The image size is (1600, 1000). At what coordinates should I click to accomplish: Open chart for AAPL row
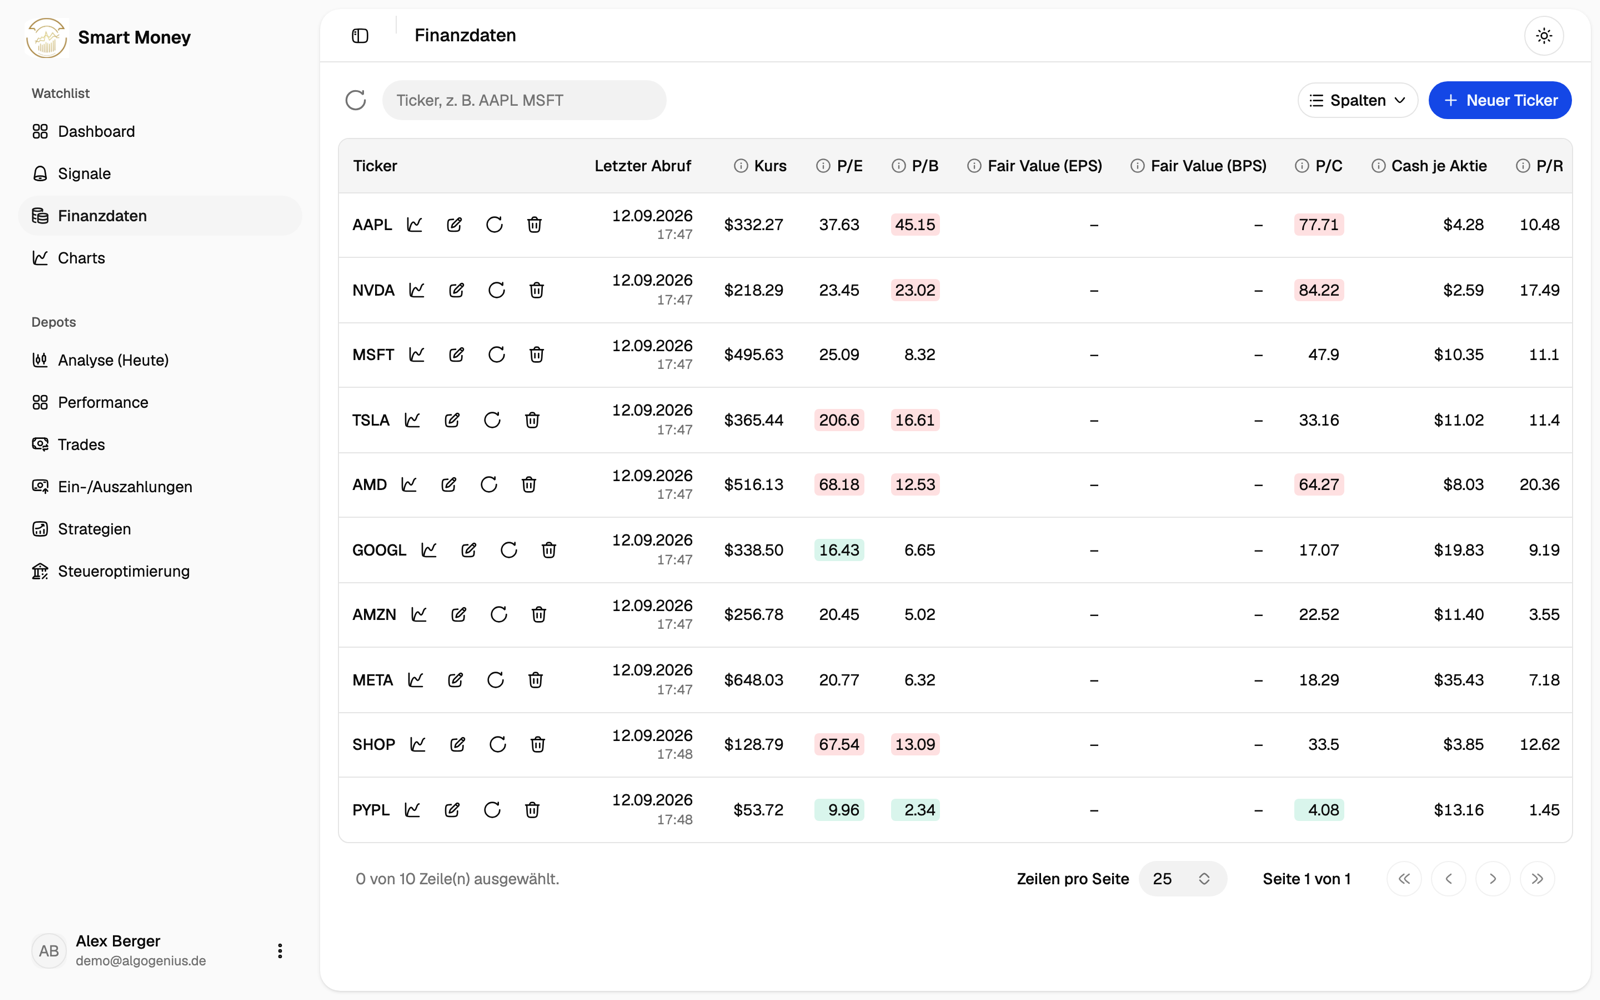point(415,225)
